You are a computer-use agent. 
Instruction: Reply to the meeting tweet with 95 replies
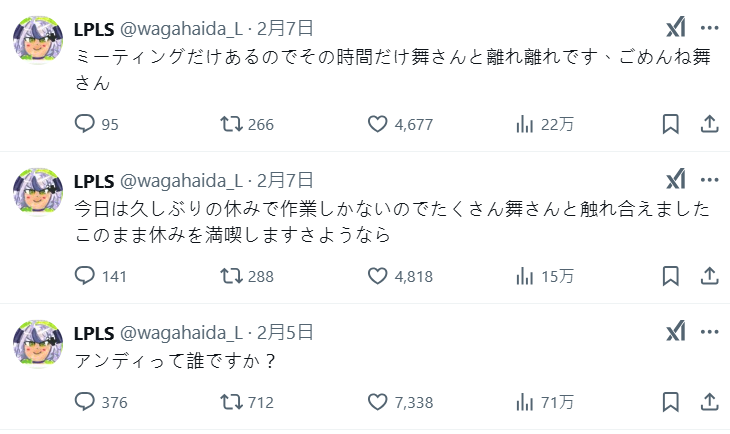coord(86,124)
